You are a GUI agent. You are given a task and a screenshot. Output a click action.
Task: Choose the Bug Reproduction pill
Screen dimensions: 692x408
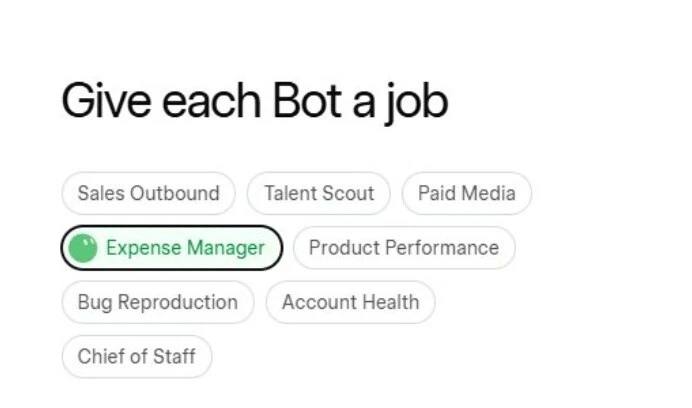click(158, 302)
